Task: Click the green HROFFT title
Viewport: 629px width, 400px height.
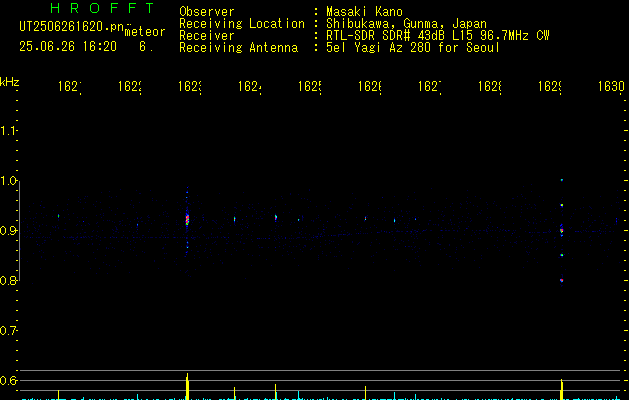Action: [x=102, y=8]
